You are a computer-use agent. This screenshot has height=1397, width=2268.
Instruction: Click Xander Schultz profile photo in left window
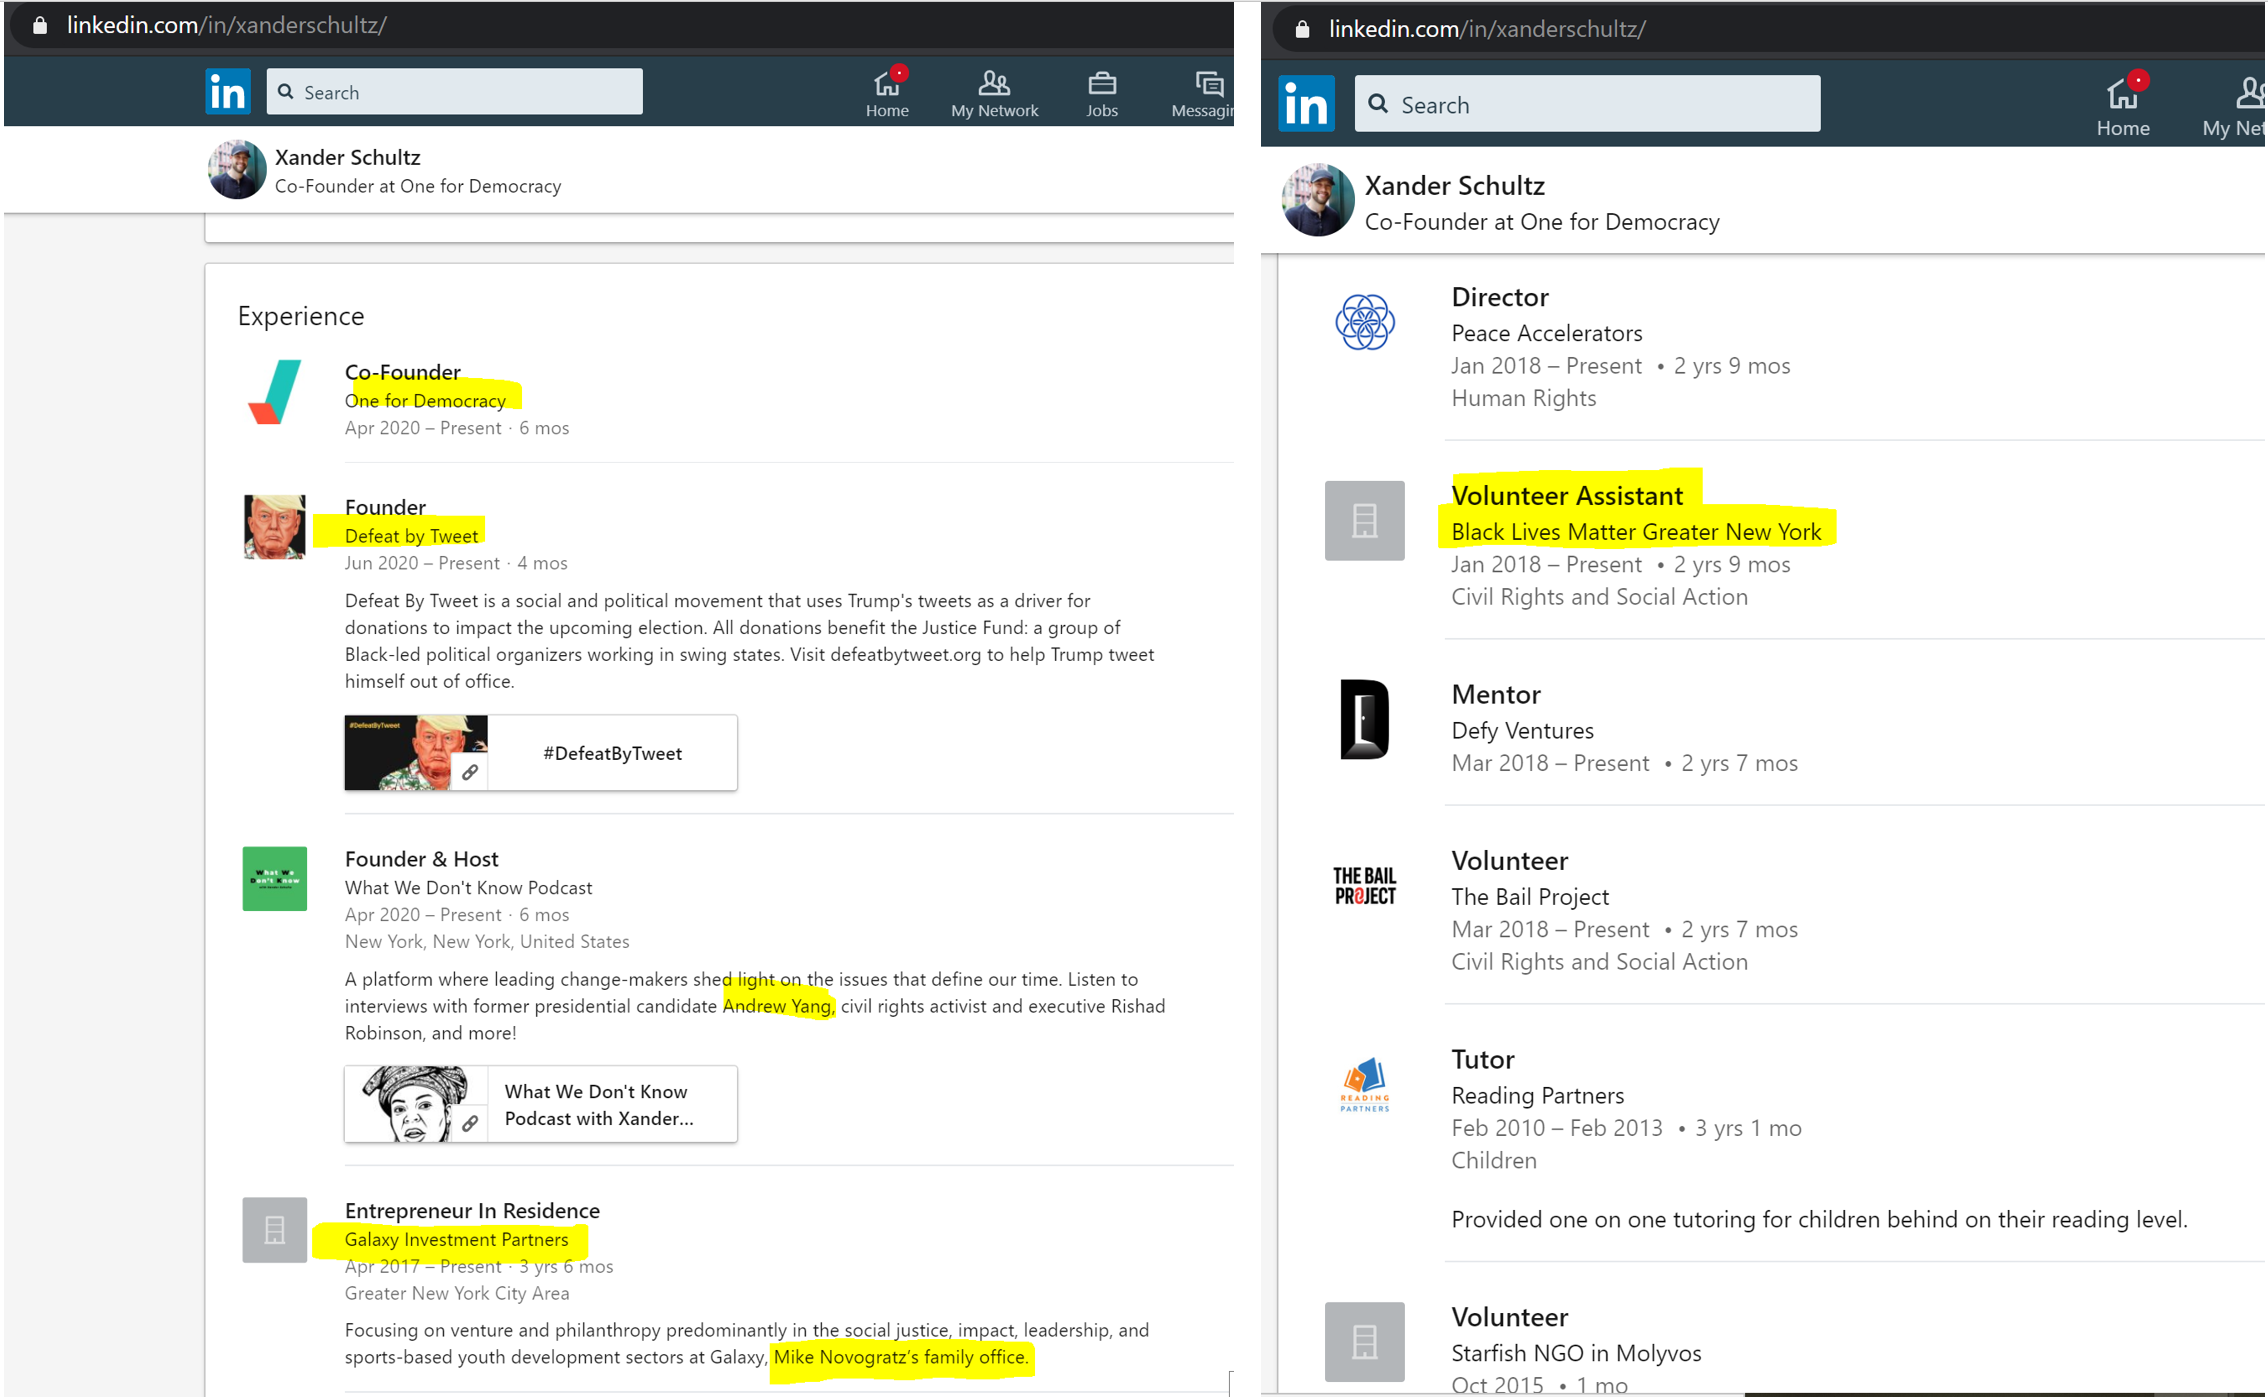tap(237, 169)
